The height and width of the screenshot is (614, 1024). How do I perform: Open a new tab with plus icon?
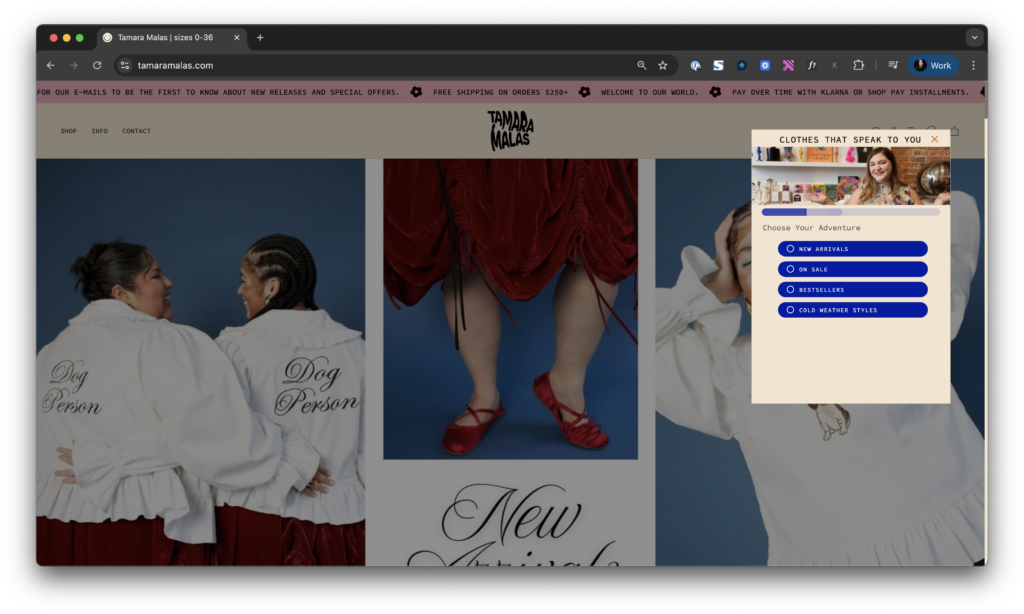click(260, 37)
